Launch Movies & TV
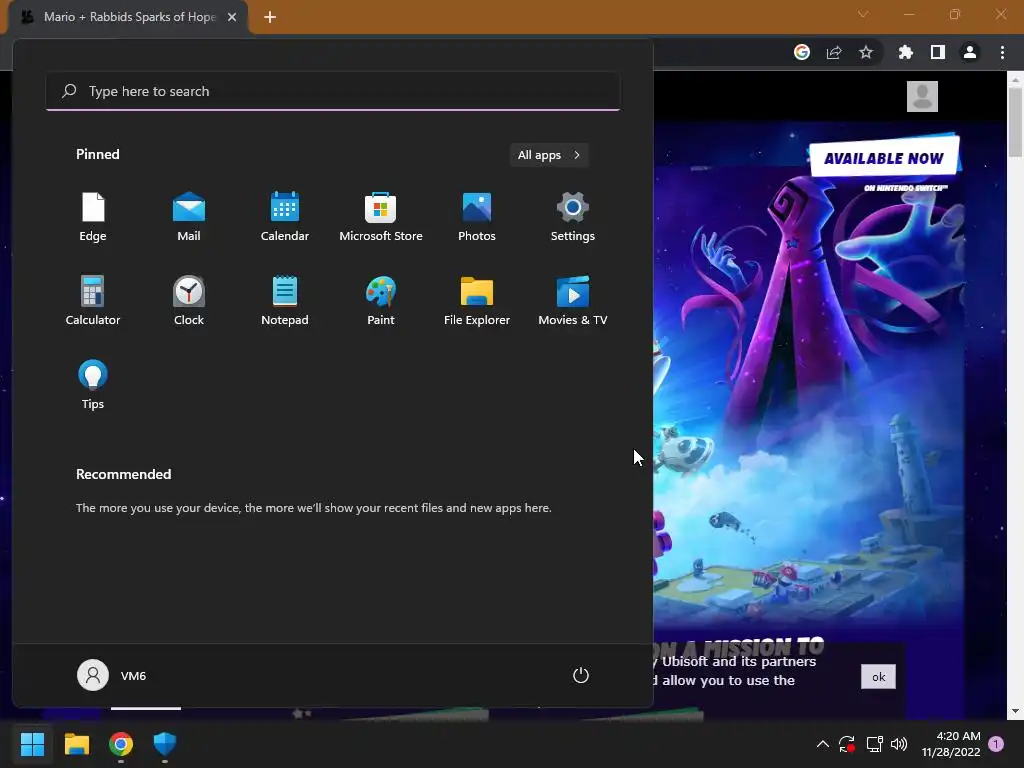 (573, 301)
